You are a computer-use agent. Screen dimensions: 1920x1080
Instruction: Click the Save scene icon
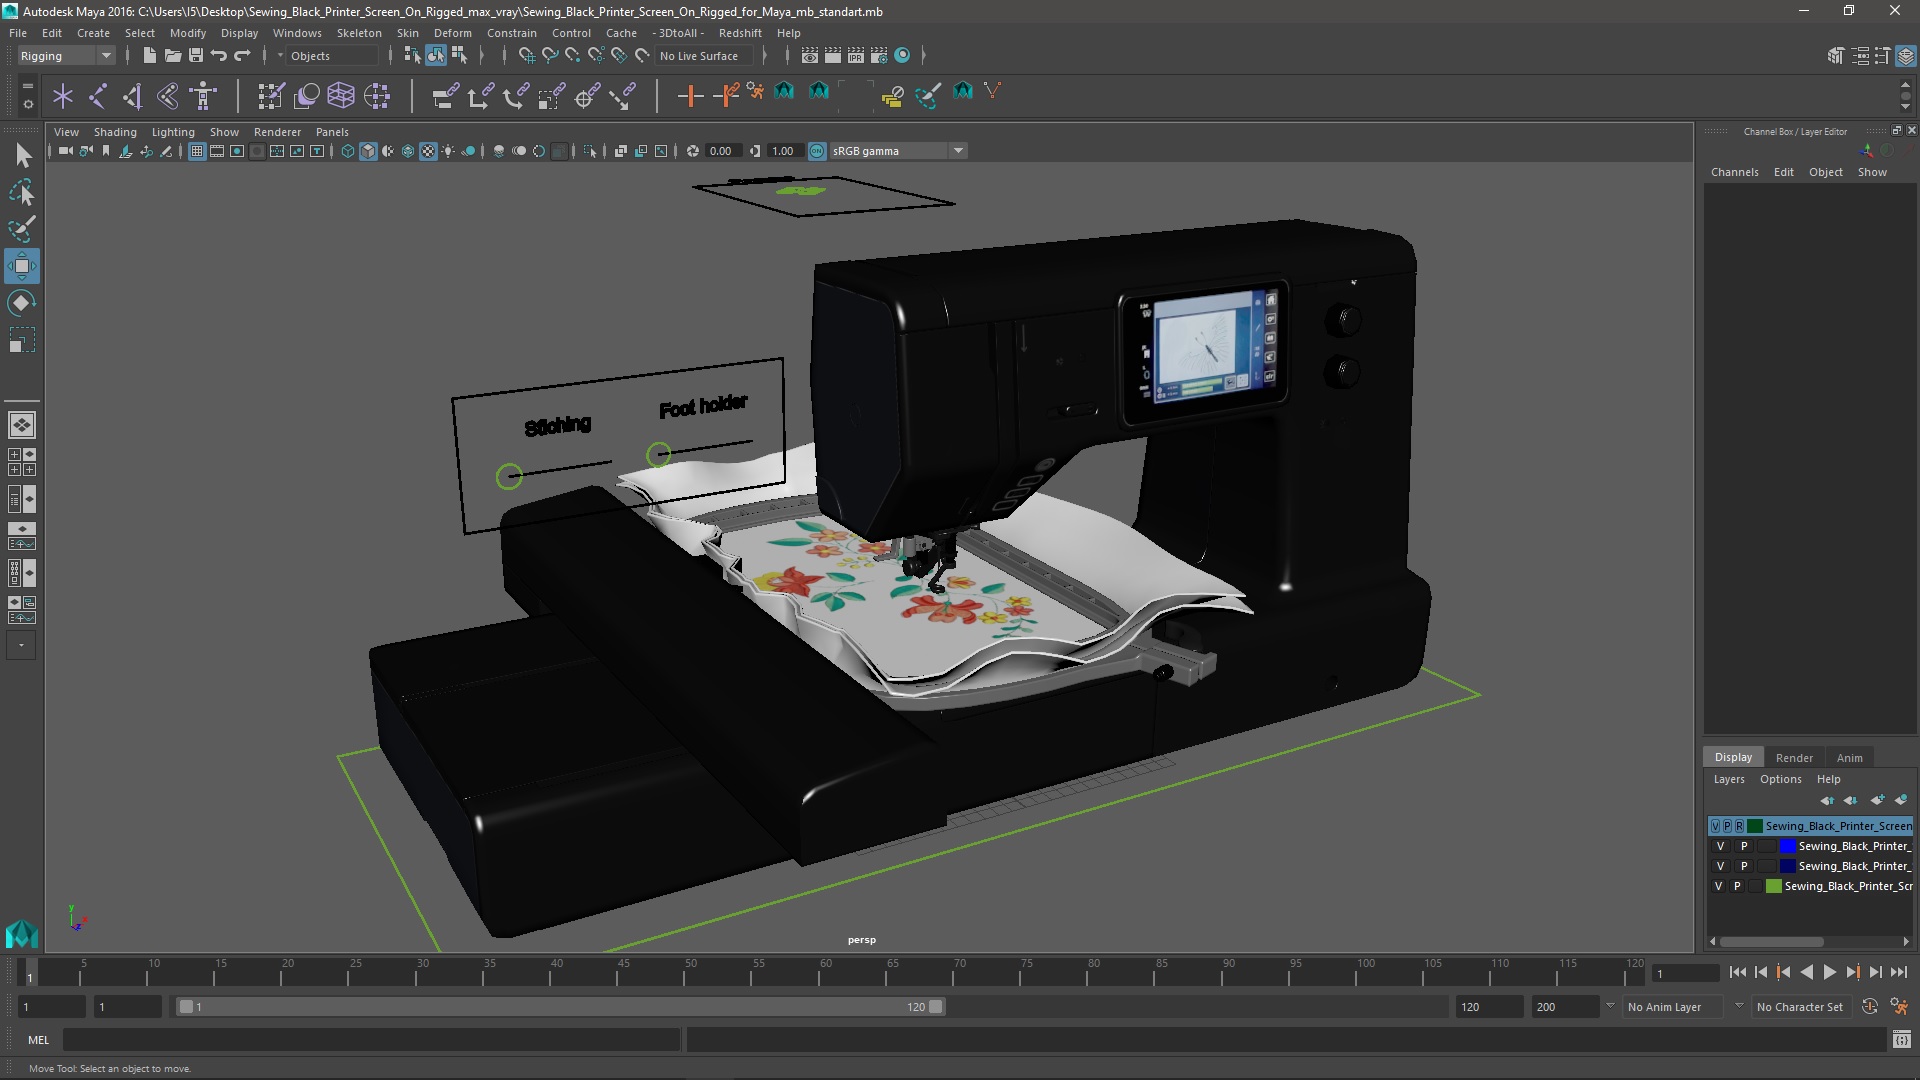coord(196,56)
